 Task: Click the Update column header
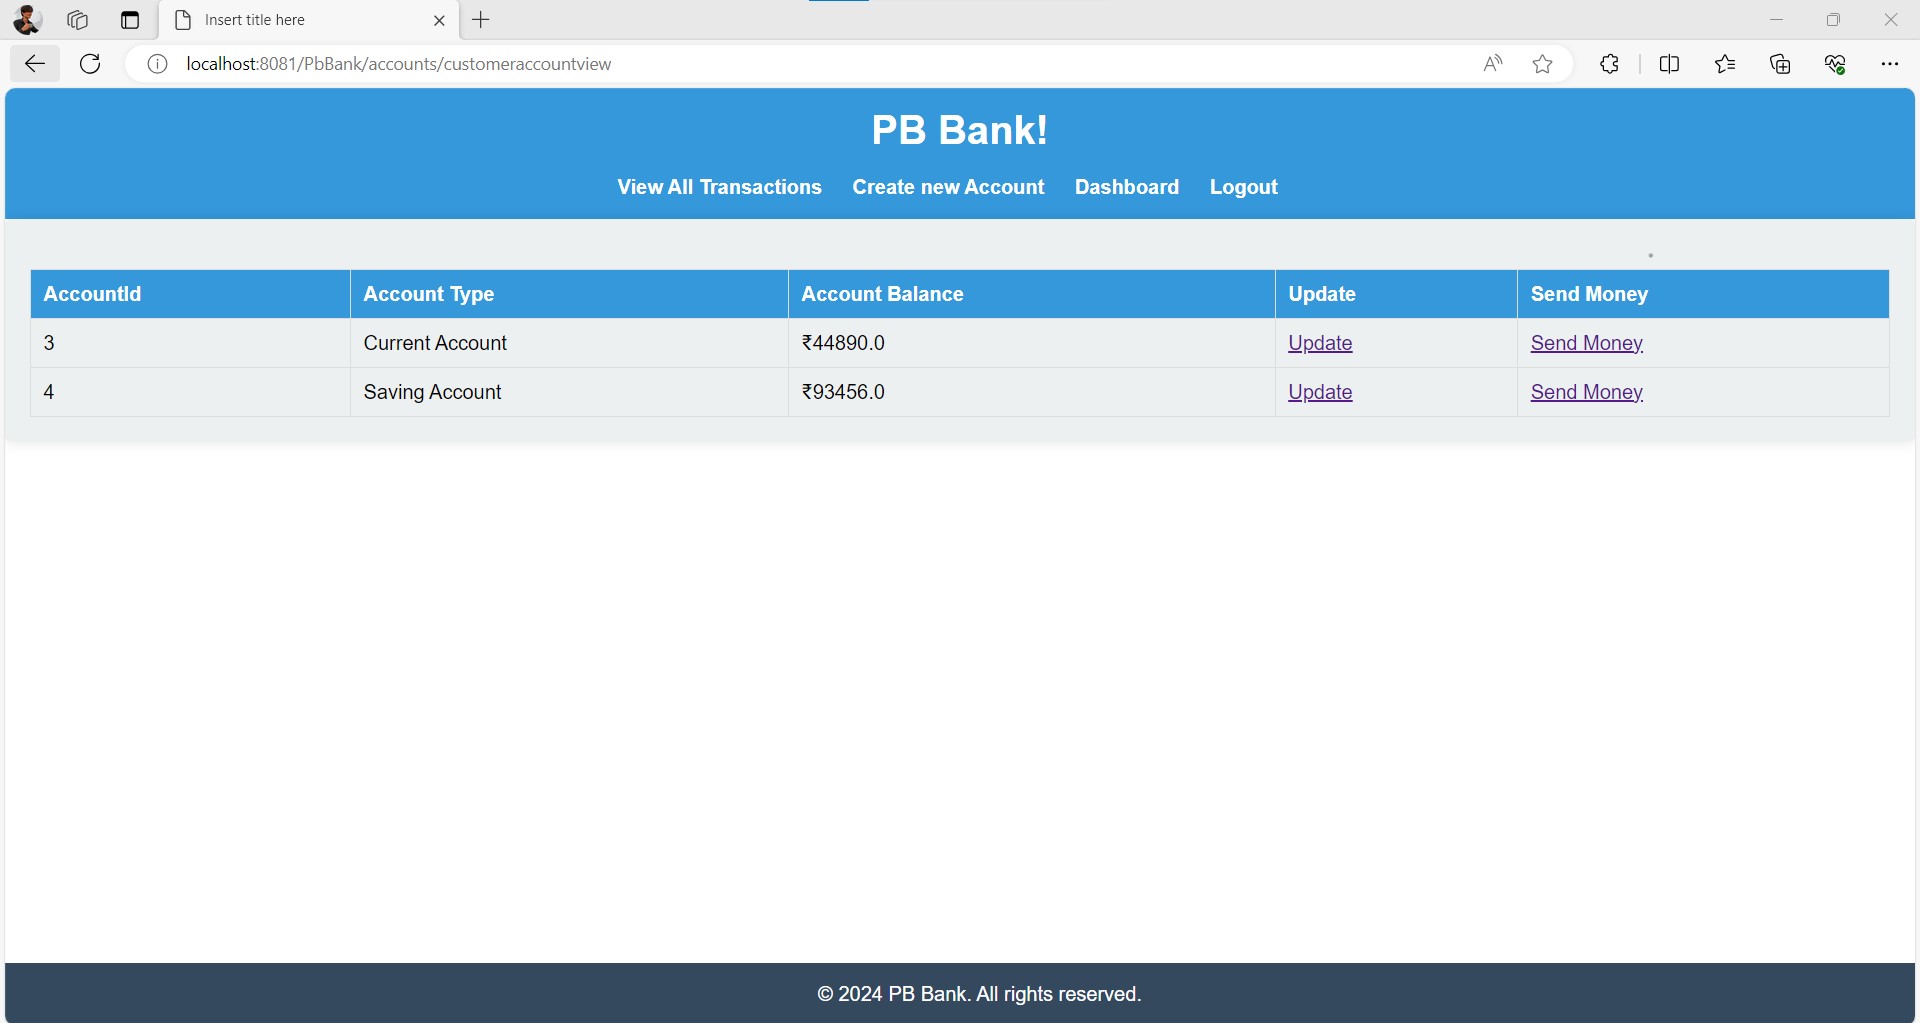(x=1397, y=294)
